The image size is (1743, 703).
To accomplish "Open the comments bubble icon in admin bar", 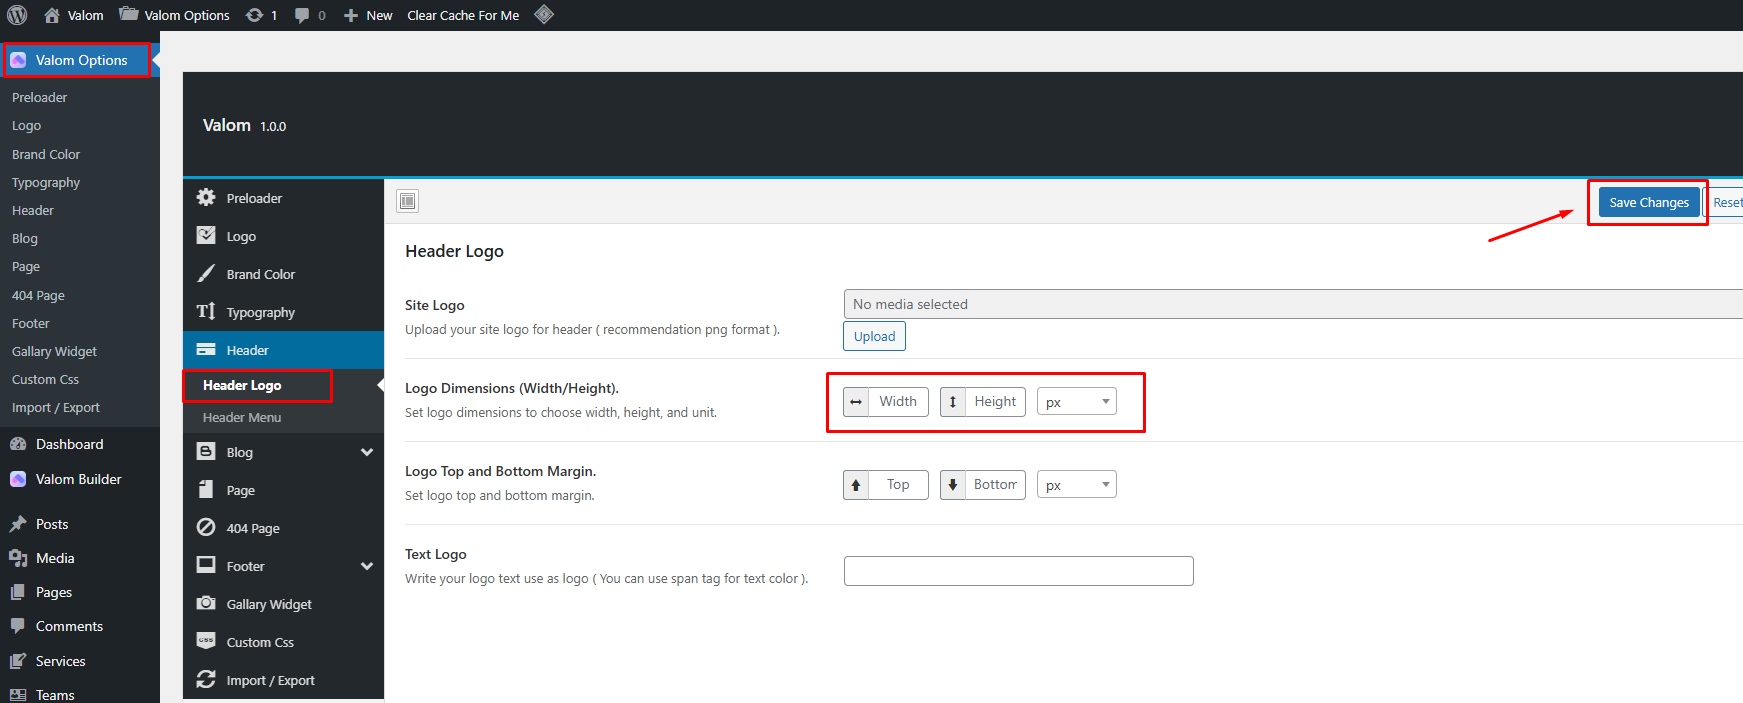I will (x=302, y=15).
